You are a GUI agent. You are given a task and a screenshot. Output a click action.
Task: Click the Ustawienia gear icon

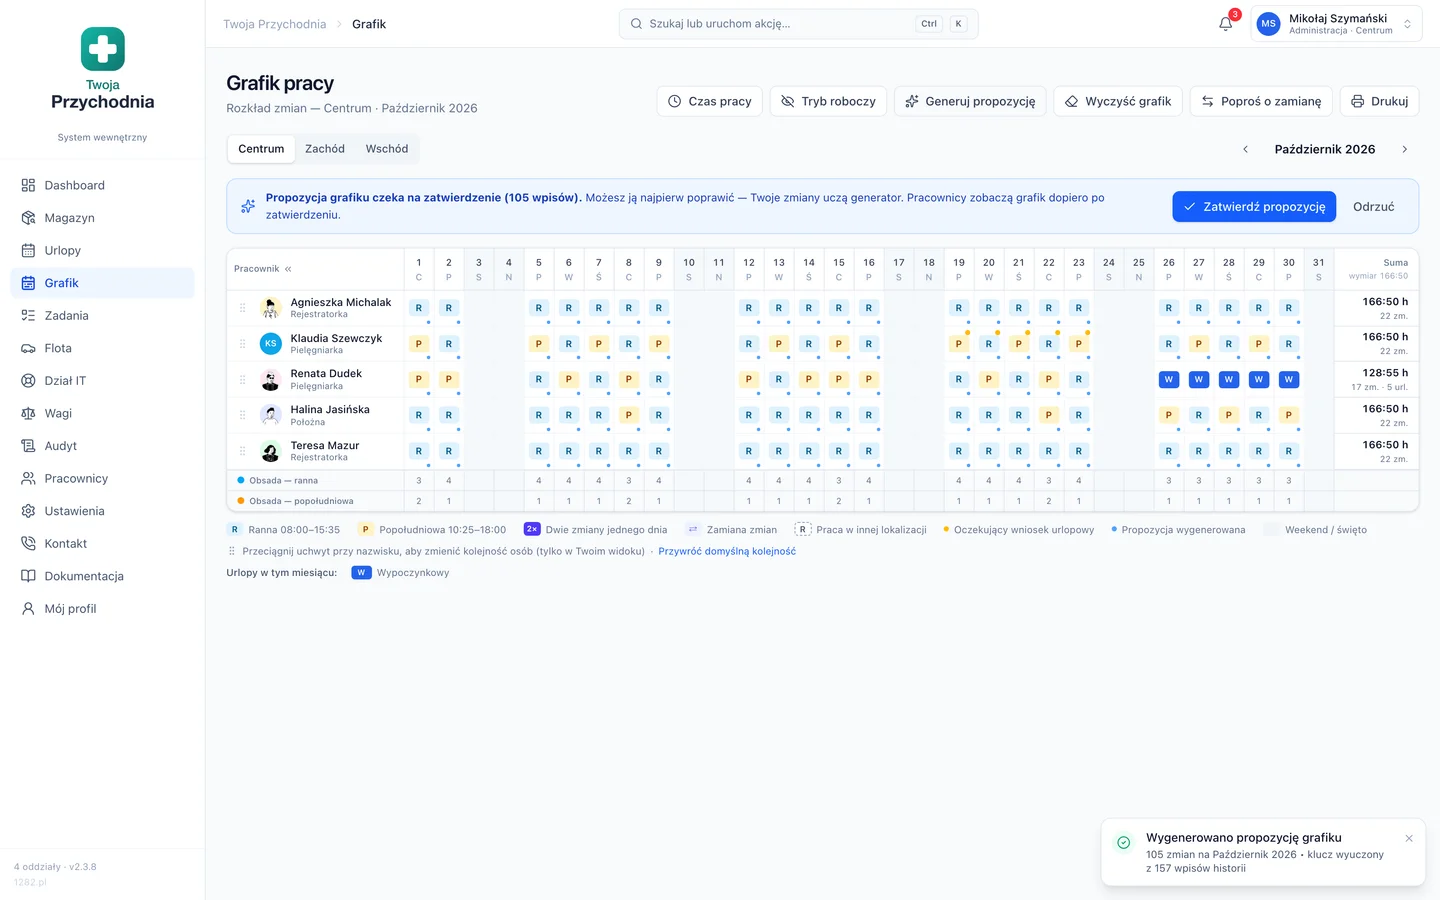tap(28, 511)
